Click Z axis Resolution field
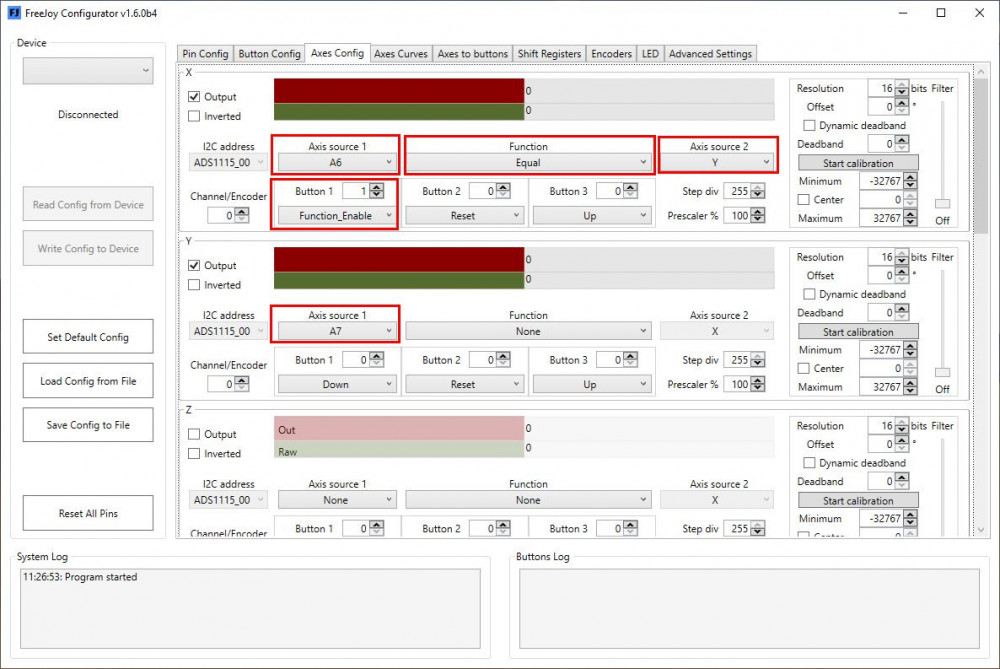 [x=881, y=426]
